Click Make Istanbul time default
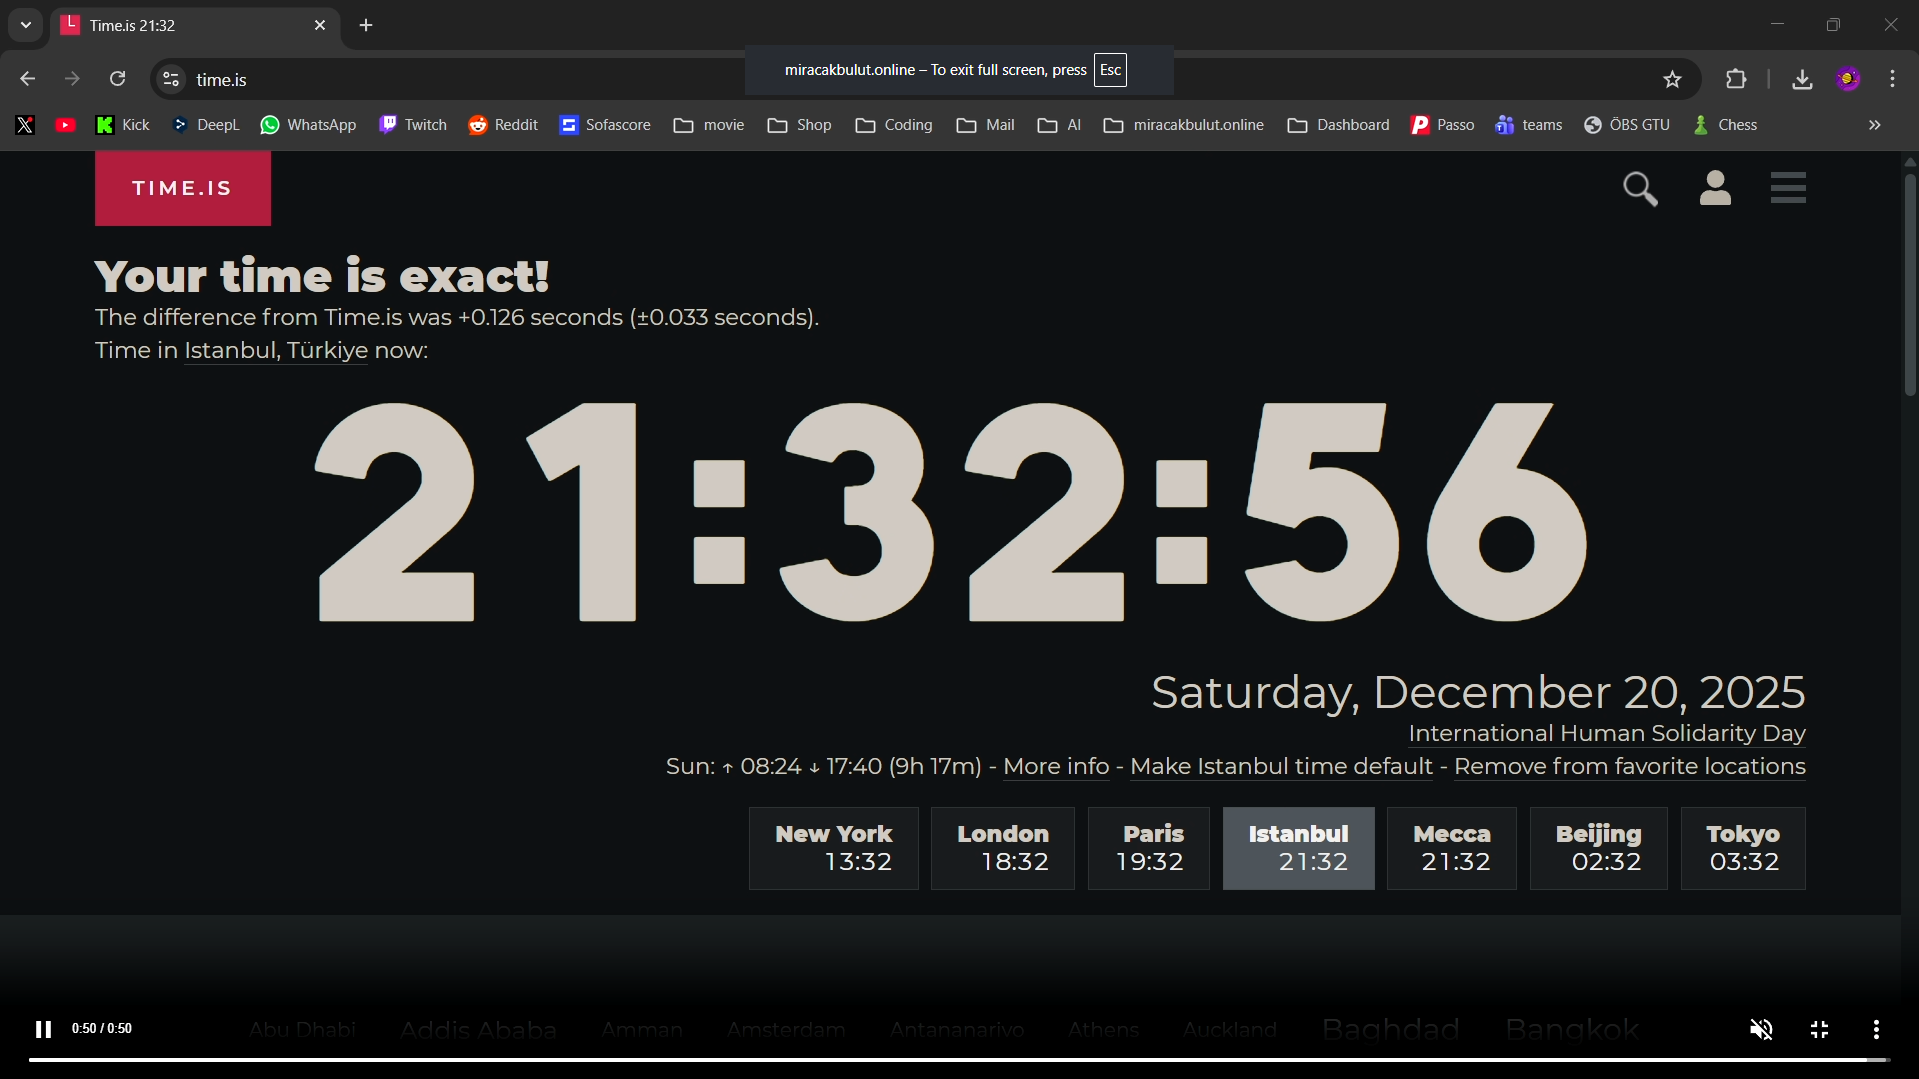Viewport: 1919px width, 1079px height. [x=1281, y=767]
